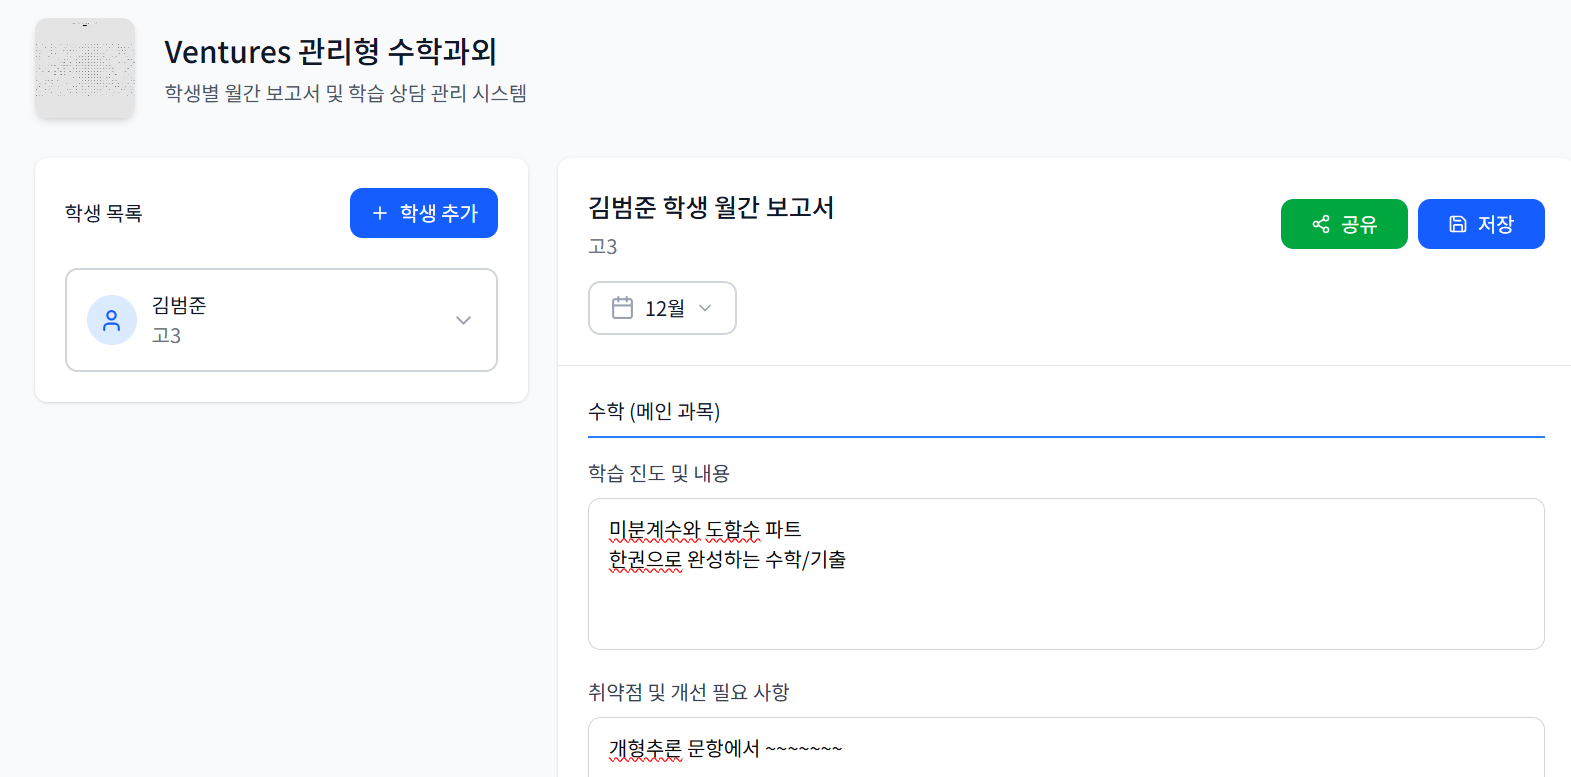Select the 김범준 name in student list
Image resolution: width=1571 pixels, height=777 pixels.
click(179, 305)
